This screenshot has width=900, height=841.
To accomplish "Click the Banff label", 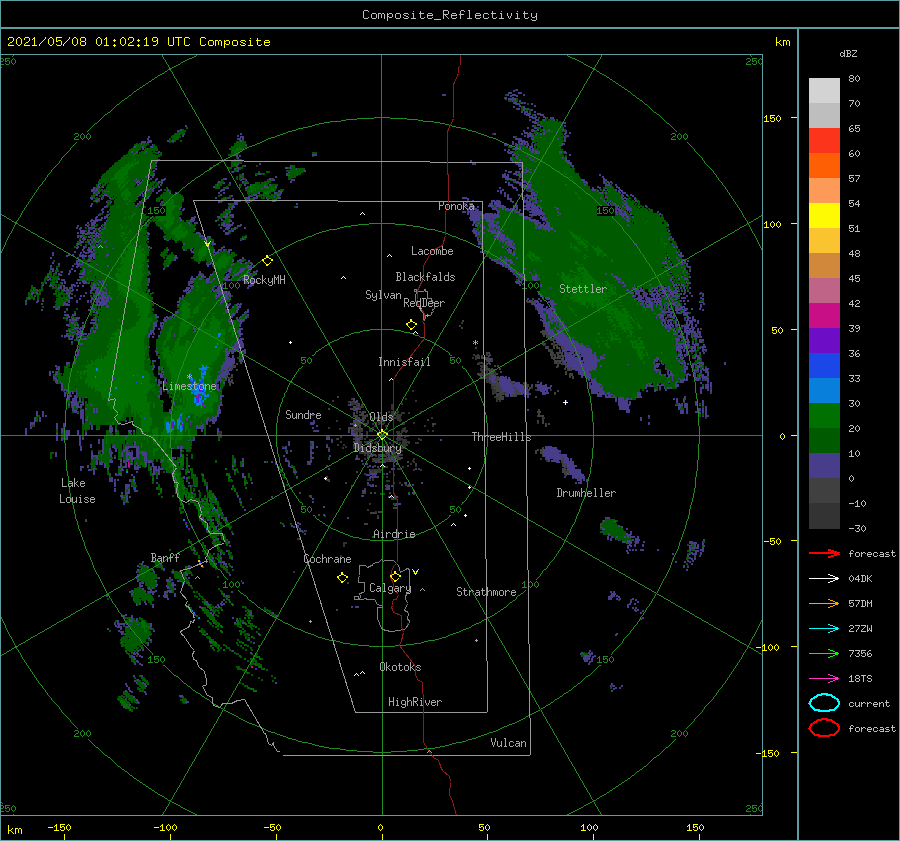I will [165, 557].
